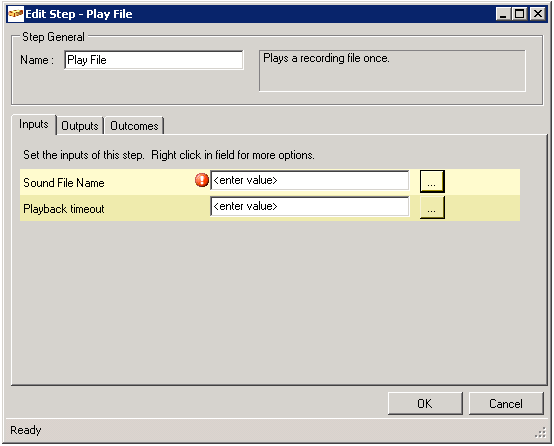
Task: Switch to the Outcomes tab
Action: click(x=134, y=126)
